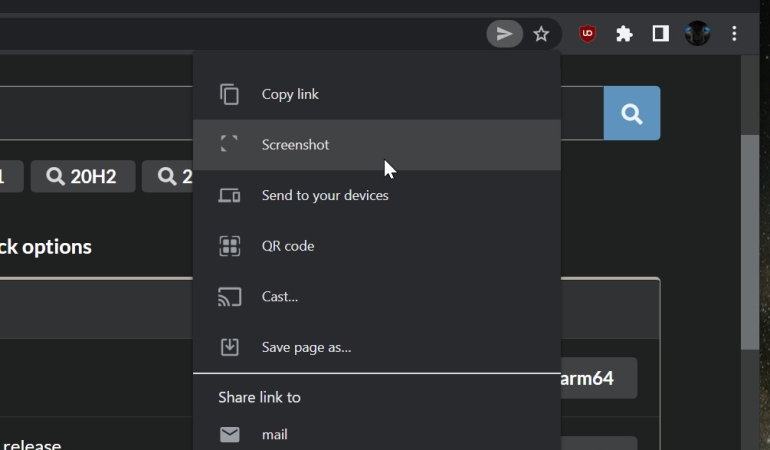Screen dimensions: 770x450
Task: Choose Save page as... option
Action: click(x=377, y=347)
